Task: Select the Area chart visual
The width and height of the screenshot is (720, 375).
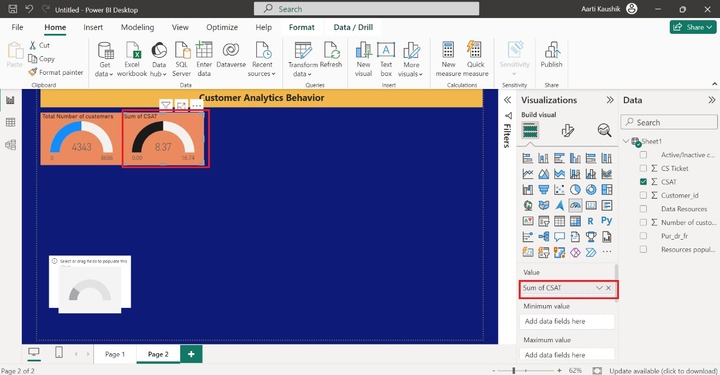Action: pyautogui.click(x=544, y=174)
